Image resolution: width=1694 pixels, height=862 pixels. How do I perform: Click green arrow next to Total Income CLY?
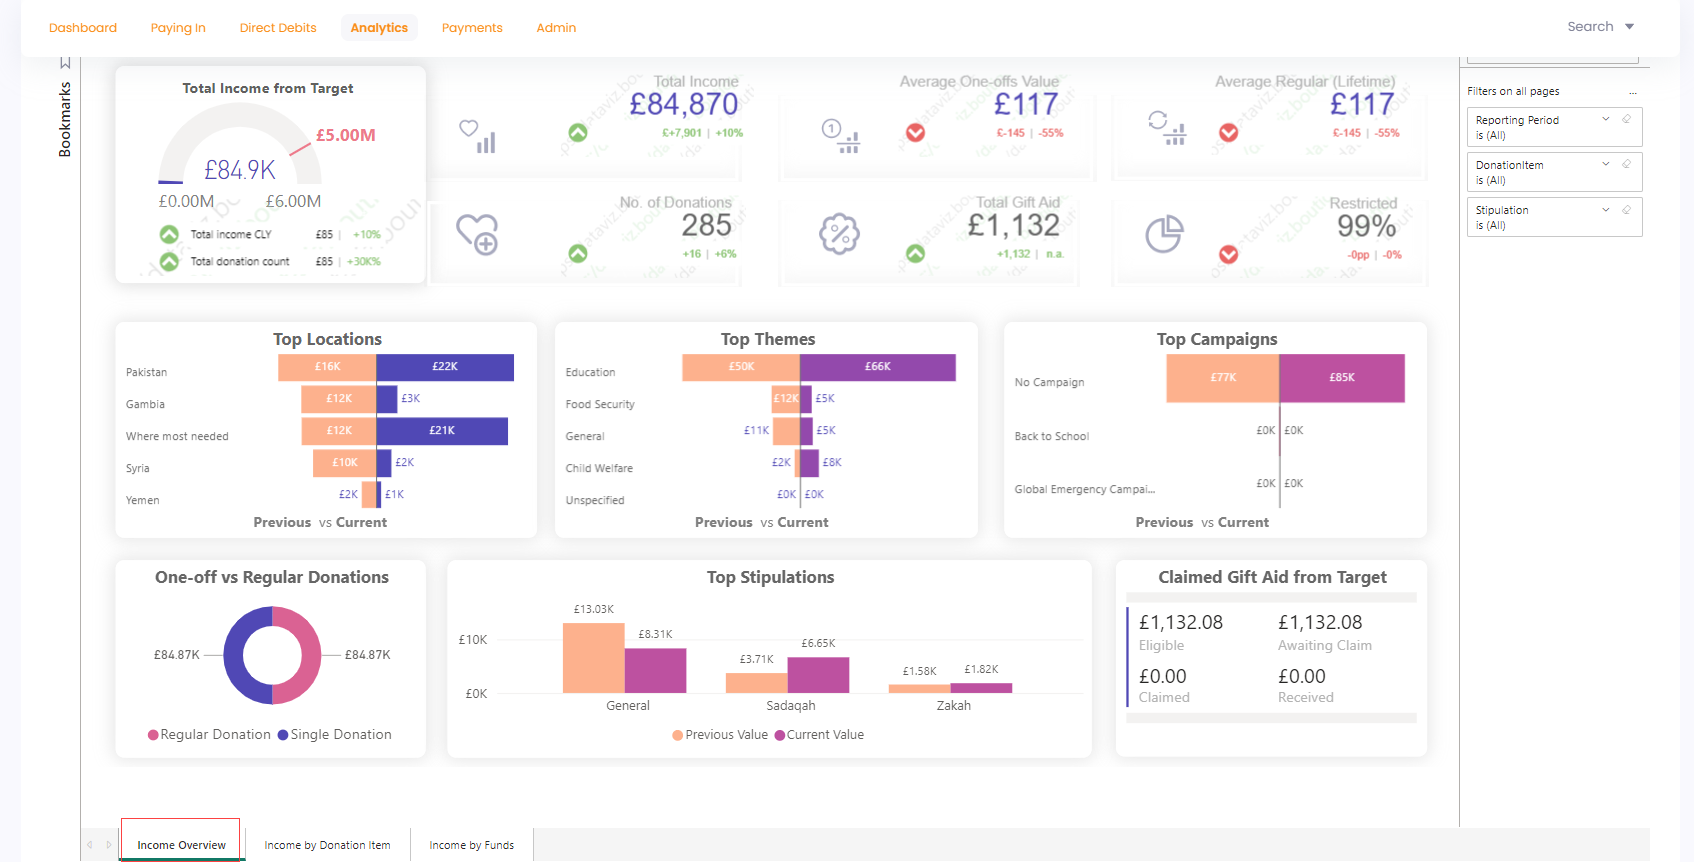click(x=170, y=234)
